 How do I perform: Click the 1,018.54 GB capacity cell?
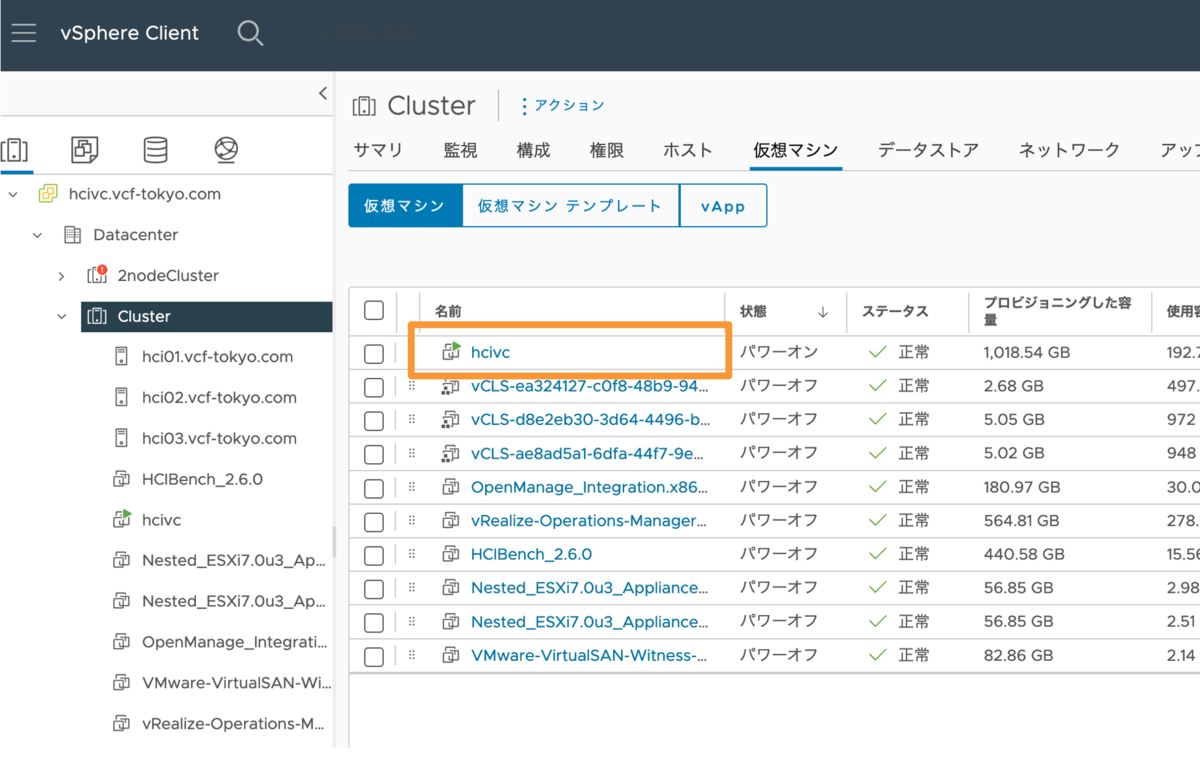pyautogui.click(x=1026, y=352)
